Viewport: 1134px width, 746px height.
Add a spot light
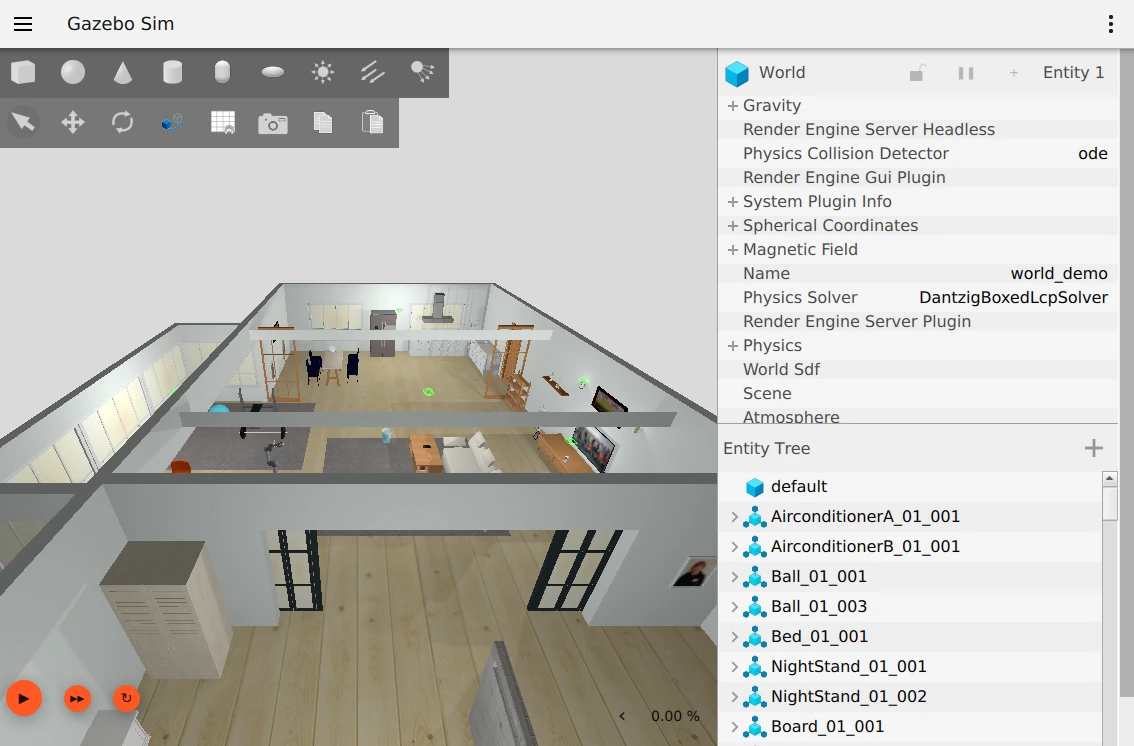422,72
